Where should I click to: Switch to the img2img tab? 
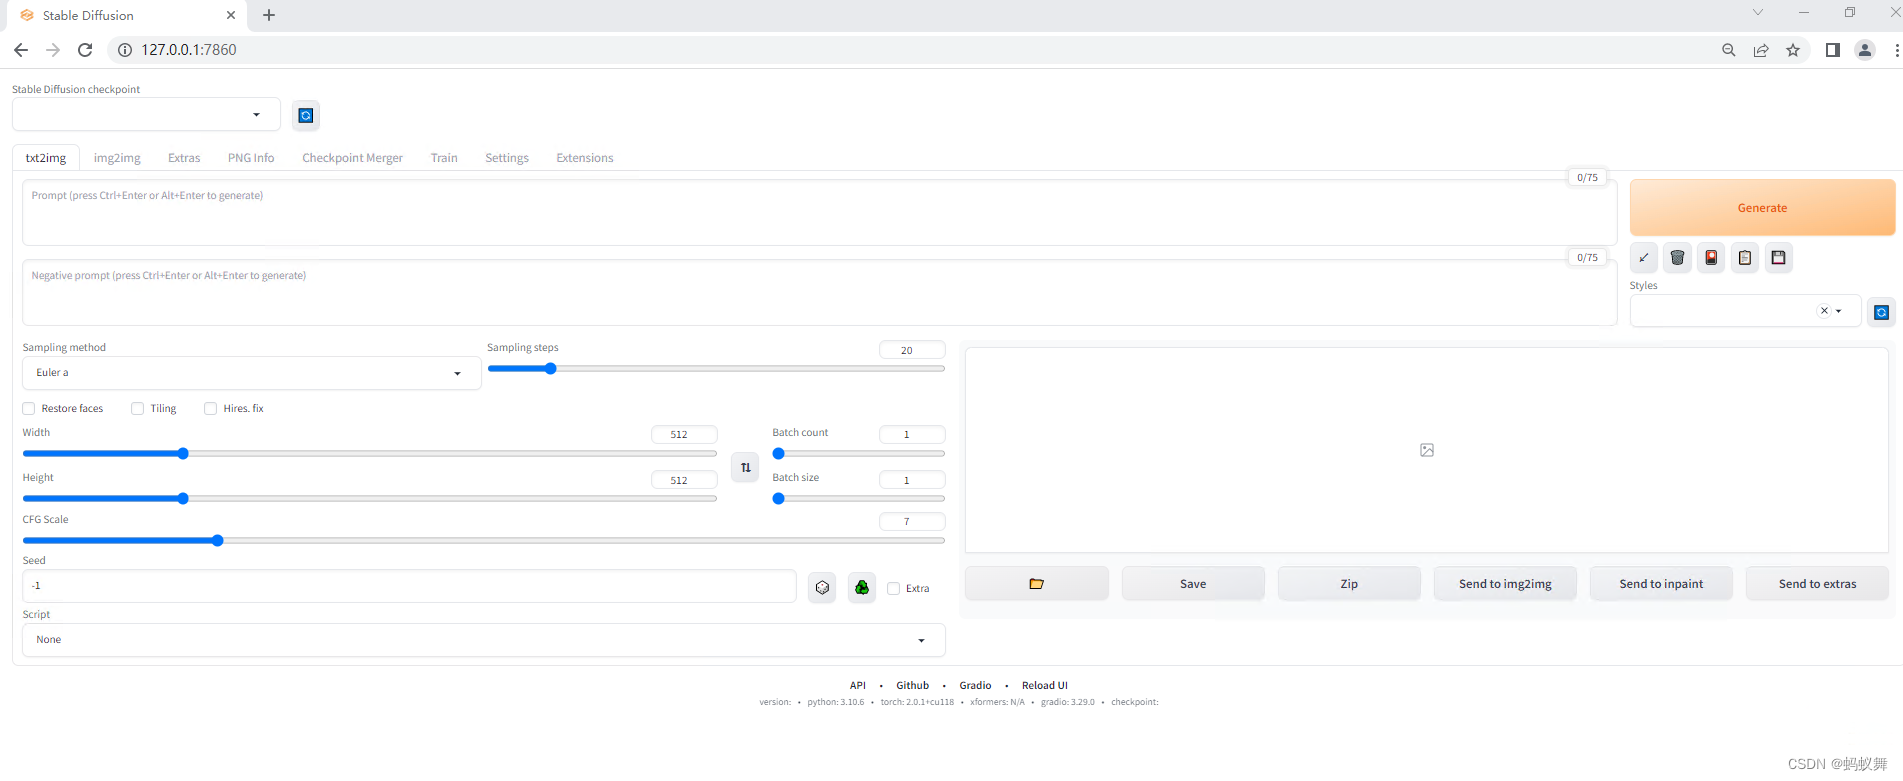[x=117, y=158]
